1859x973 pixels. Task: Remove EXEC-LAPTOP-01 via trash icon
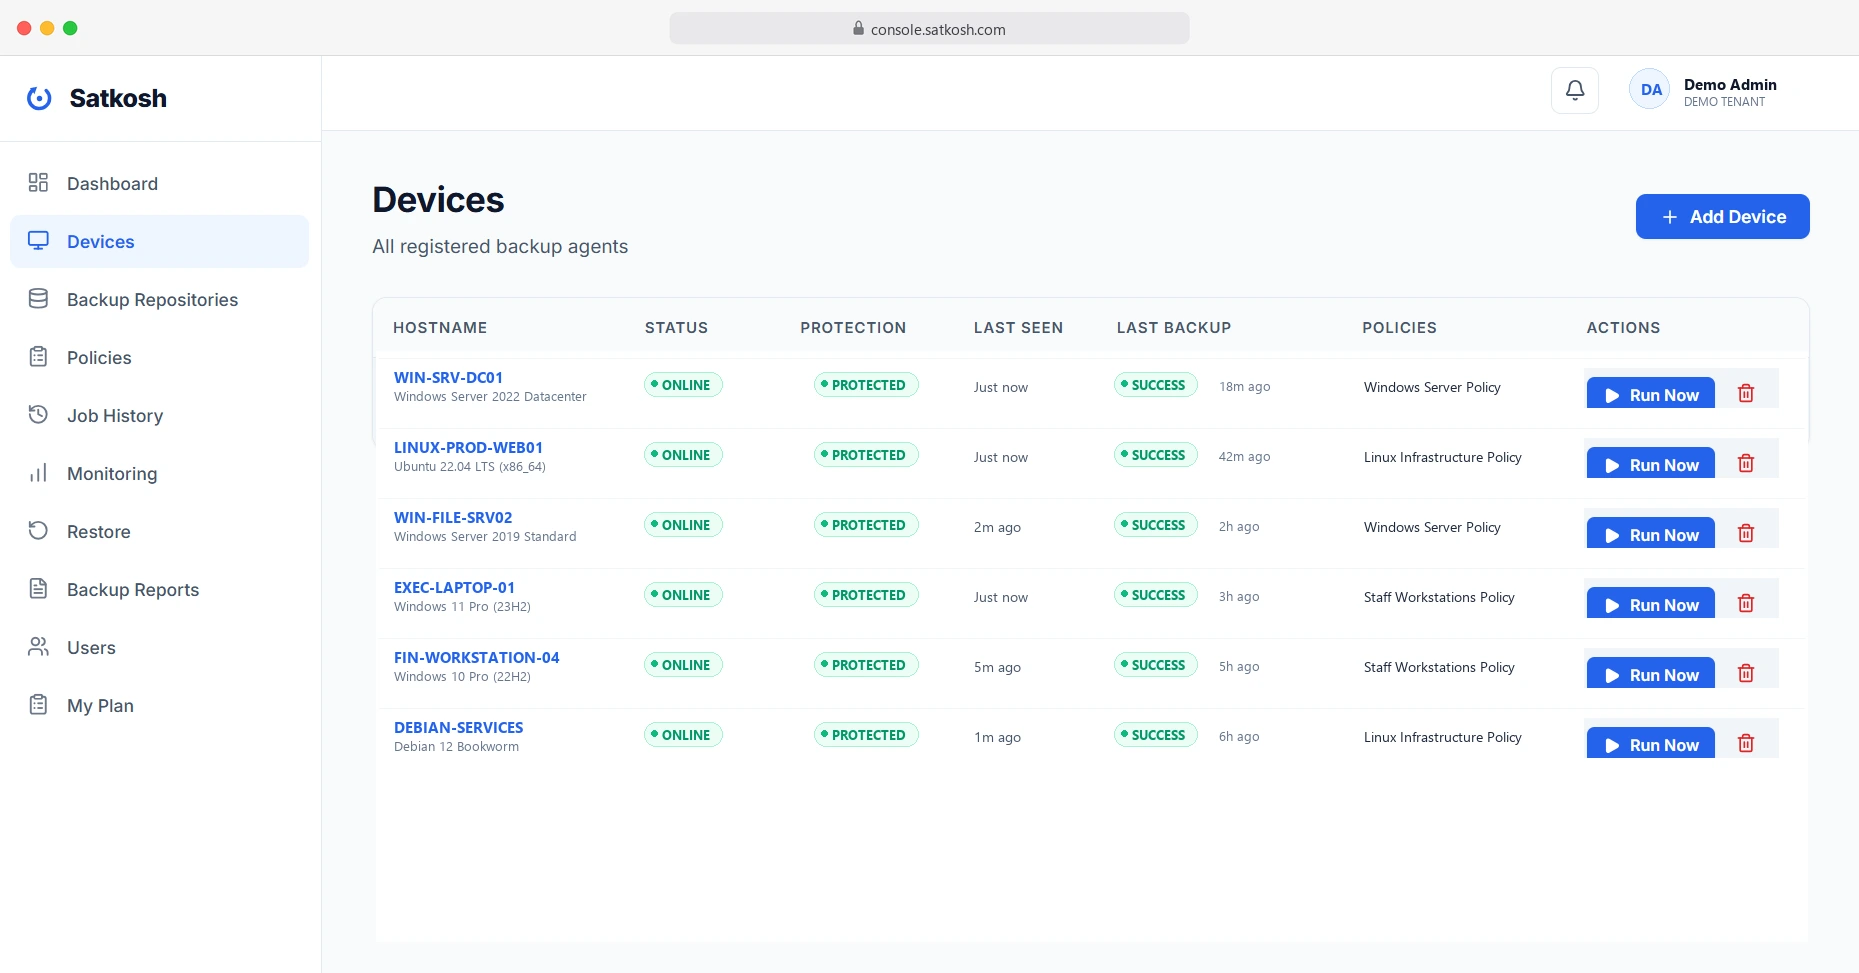tap(1746, 603)
